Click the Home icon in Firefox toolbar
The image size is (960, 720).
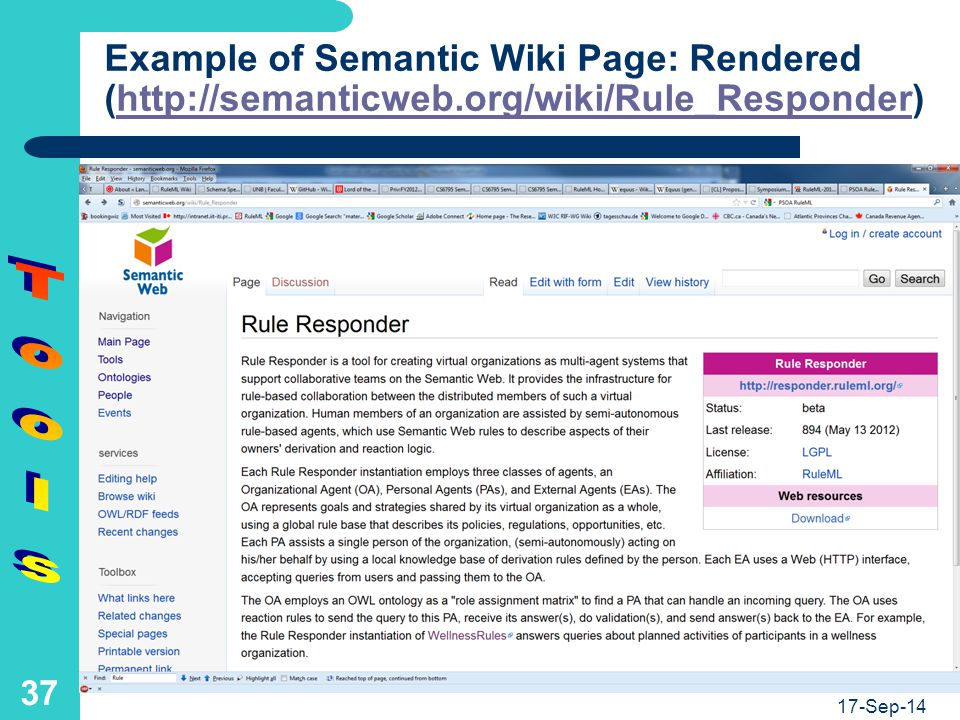(x=952, y=202)
